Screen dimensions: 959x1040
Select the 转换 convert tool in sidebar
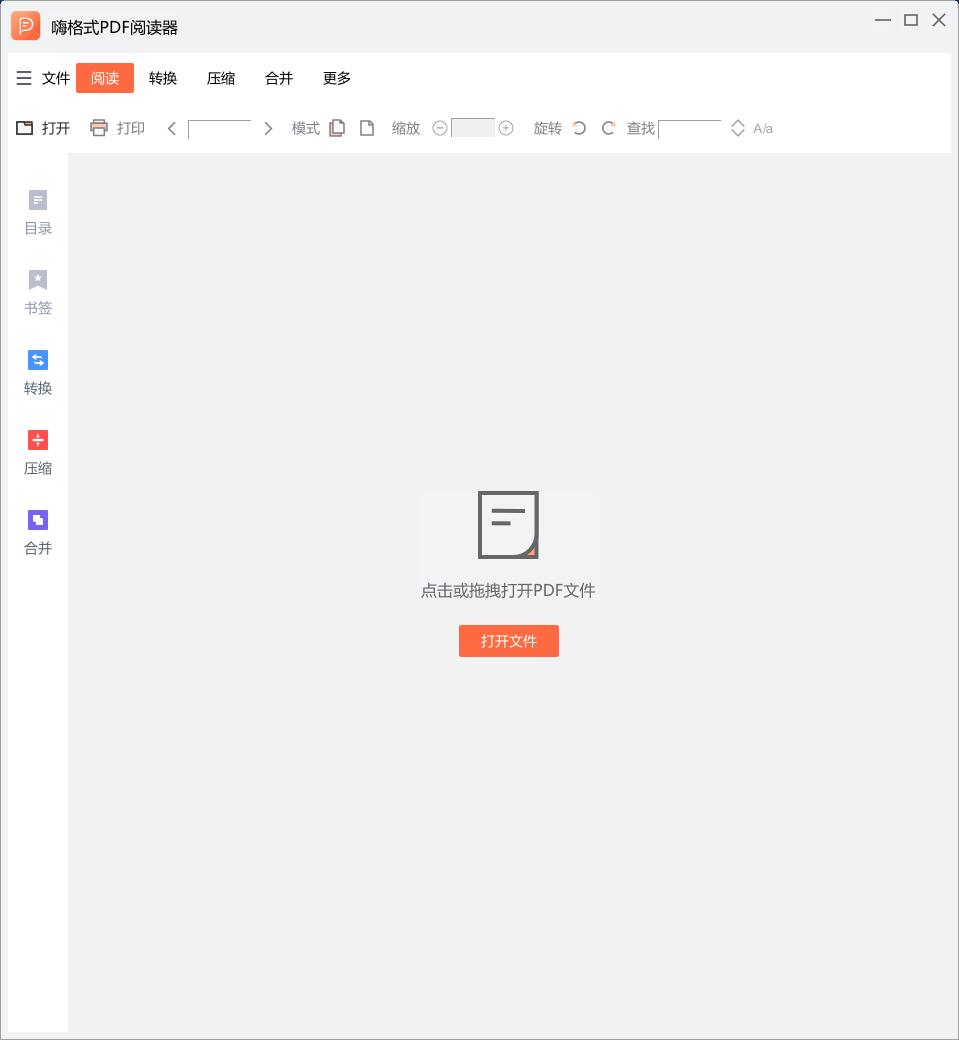(x=37, y=370)
